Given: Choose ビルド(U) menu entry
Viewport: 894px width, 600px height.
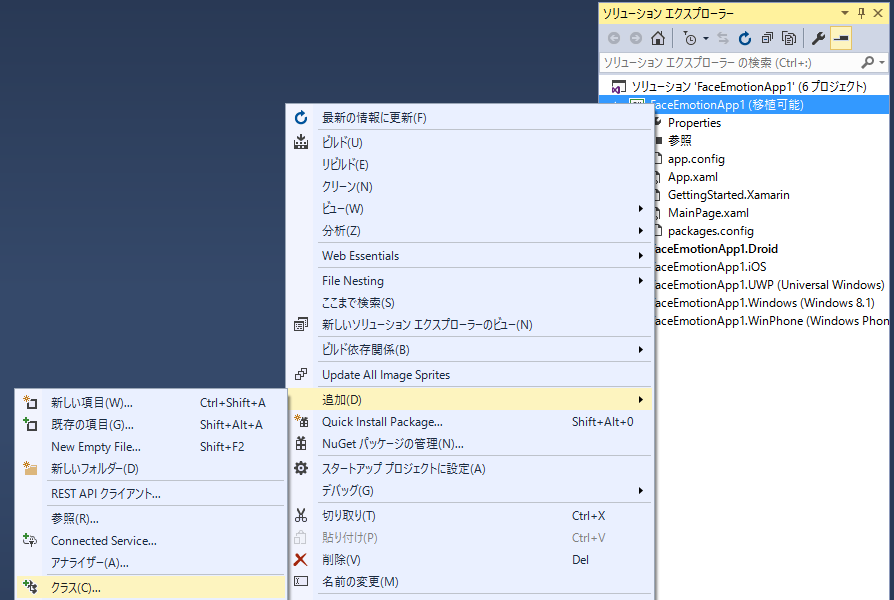Looking at the screenshot, I should 470,143.
